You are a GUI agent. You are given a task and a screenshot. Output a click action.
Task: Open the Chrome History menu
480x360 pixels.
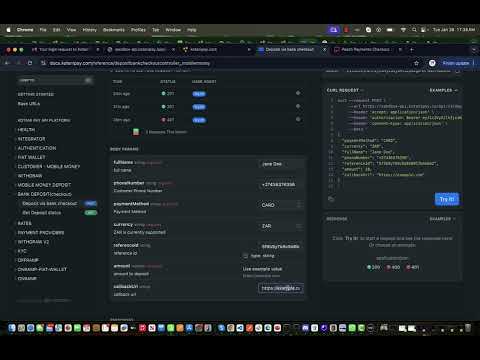pos(89,30)
